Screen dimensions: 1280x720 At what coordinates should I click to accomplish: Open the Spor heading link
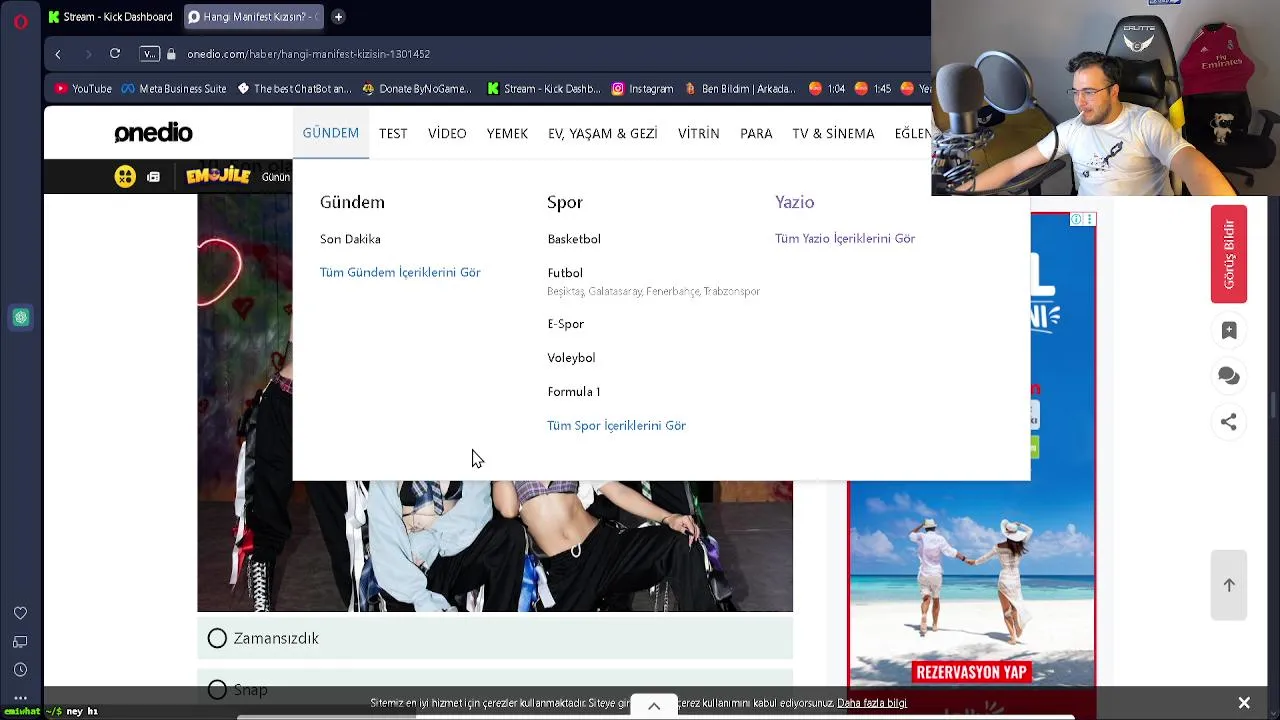pyautogui.click(x=565, y=202)
